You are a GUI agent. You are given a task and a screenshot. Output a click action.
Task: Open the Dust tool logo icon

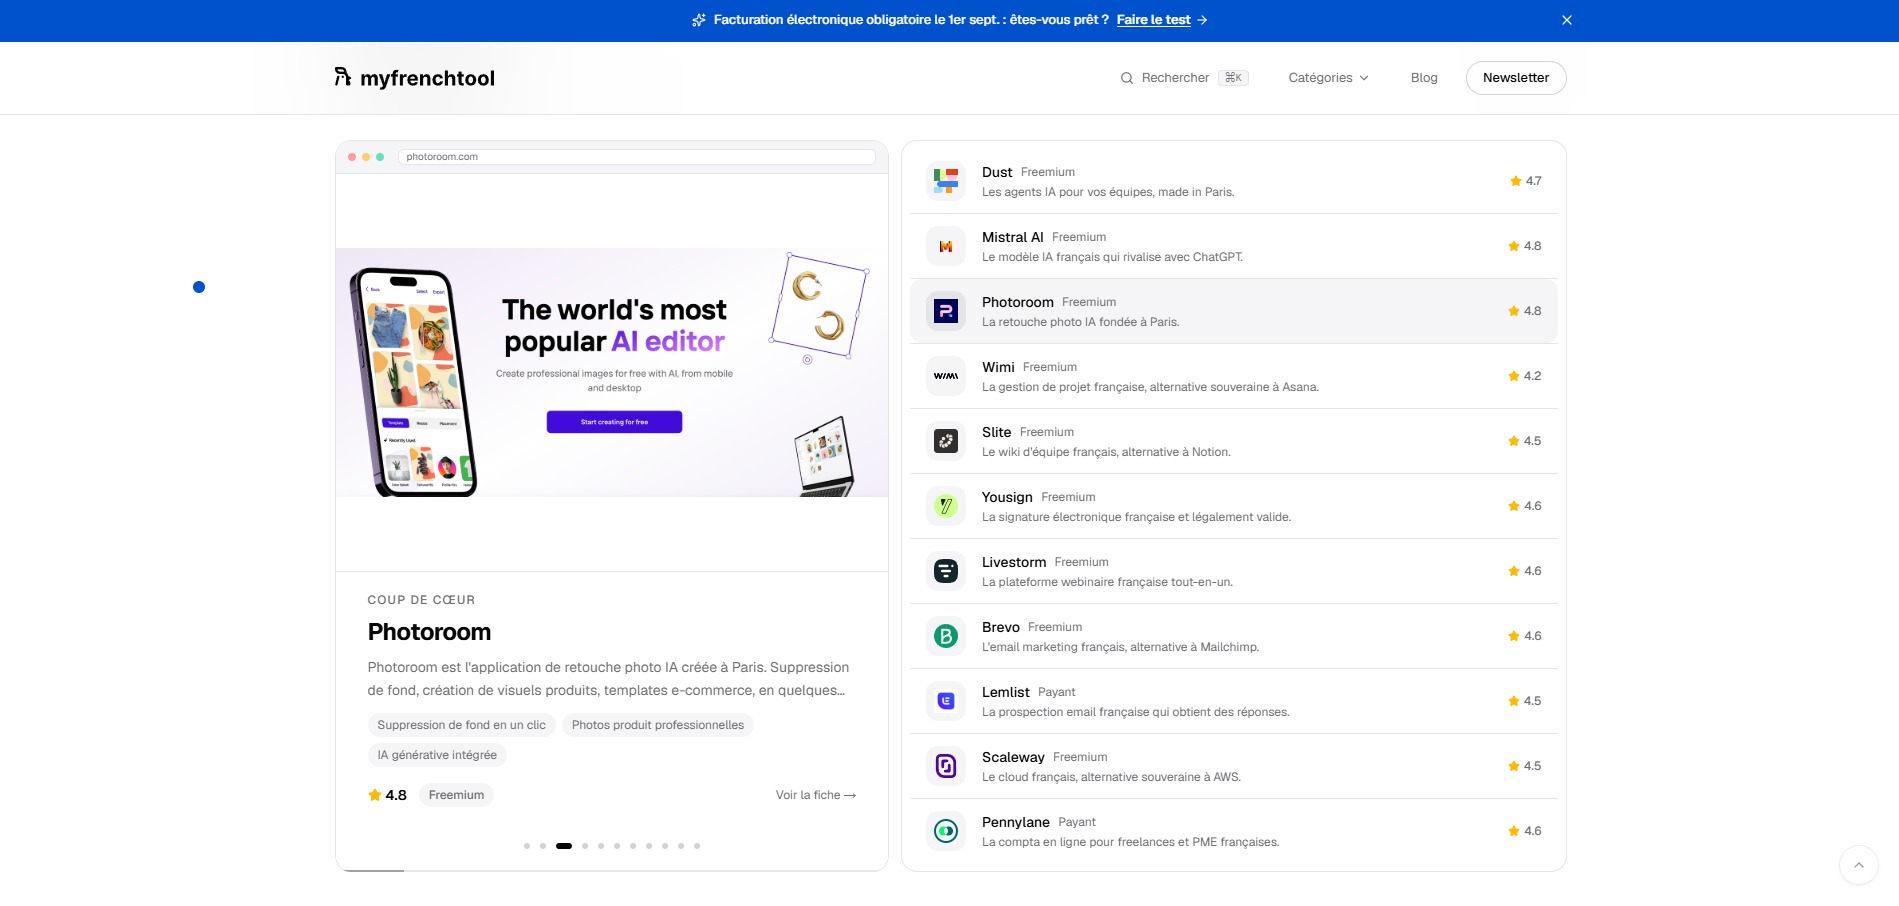point(946,181)
